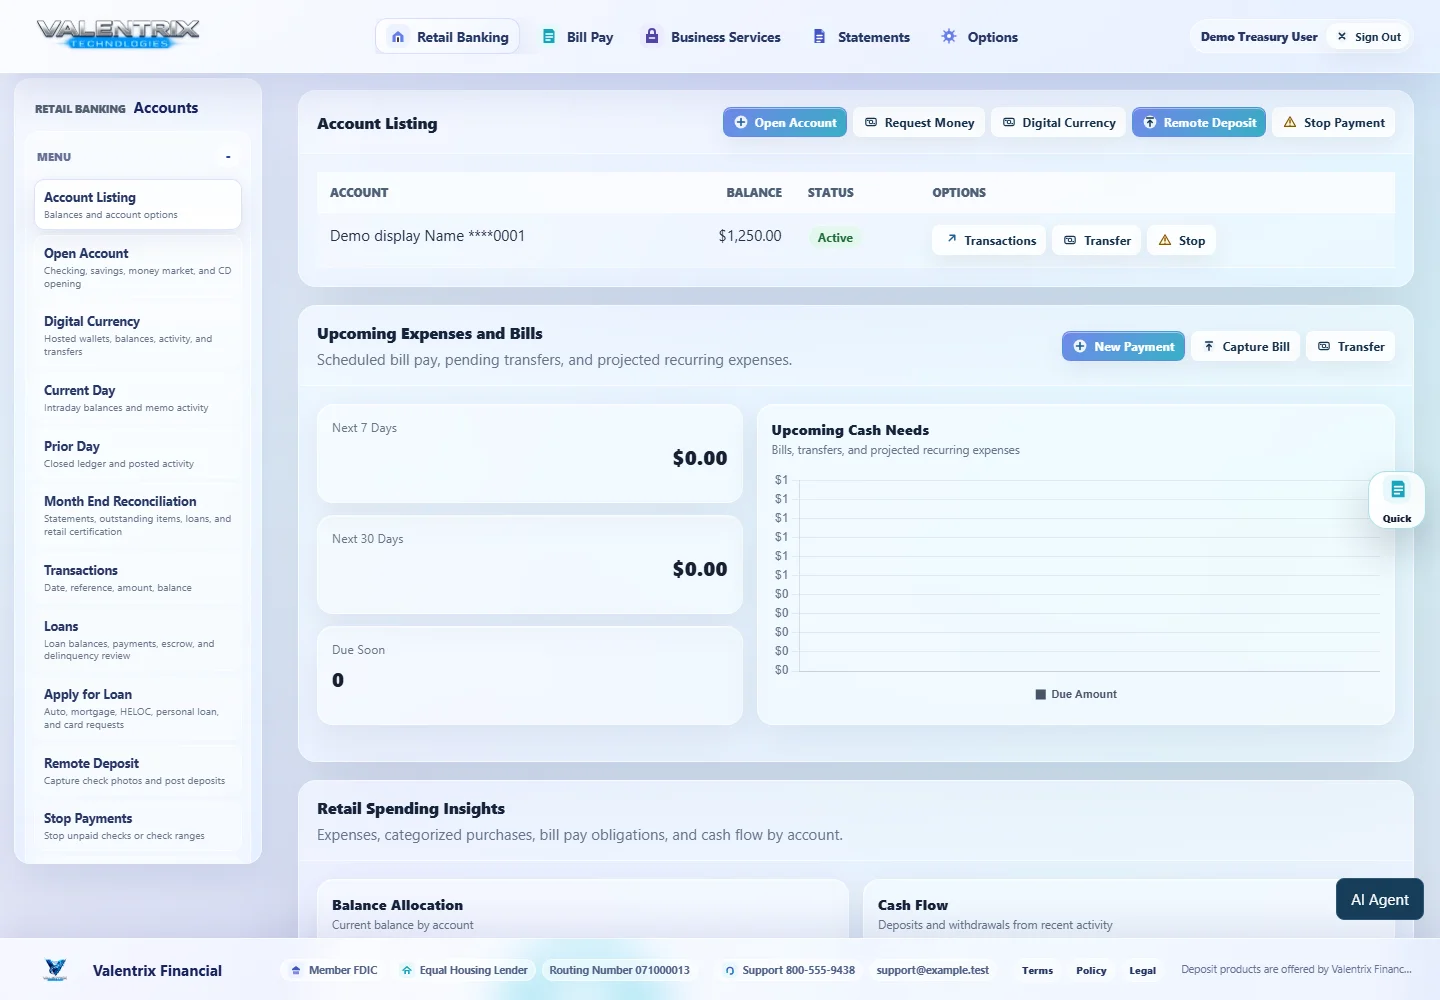Click Transfer in Upcoming Expenses section
Screen dimensions: 1440x1000
pyautogui.click(x=1351, y=346)
